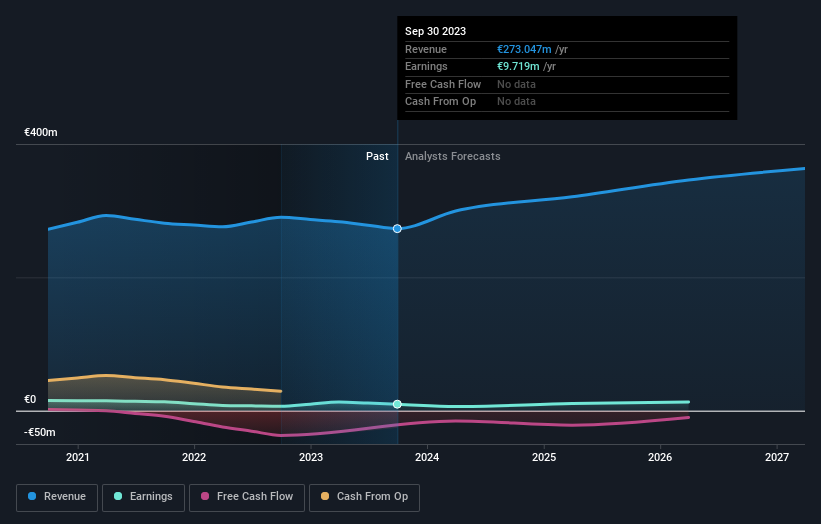Click the teal Earnings legend dot
Screen dimensions: 821x524
118,496
